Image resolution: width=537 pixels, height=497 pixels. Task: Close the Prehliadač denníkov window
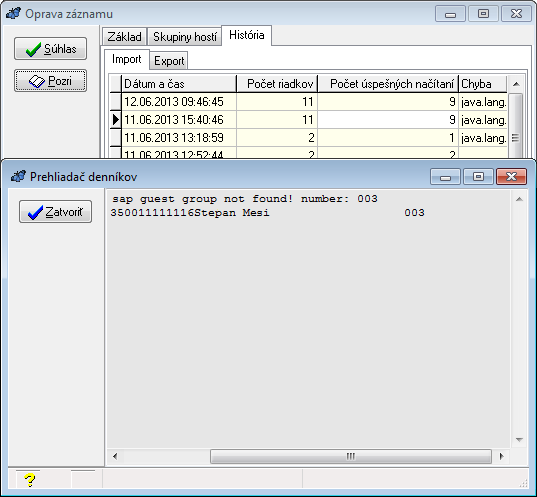click(x=511, y=176)
